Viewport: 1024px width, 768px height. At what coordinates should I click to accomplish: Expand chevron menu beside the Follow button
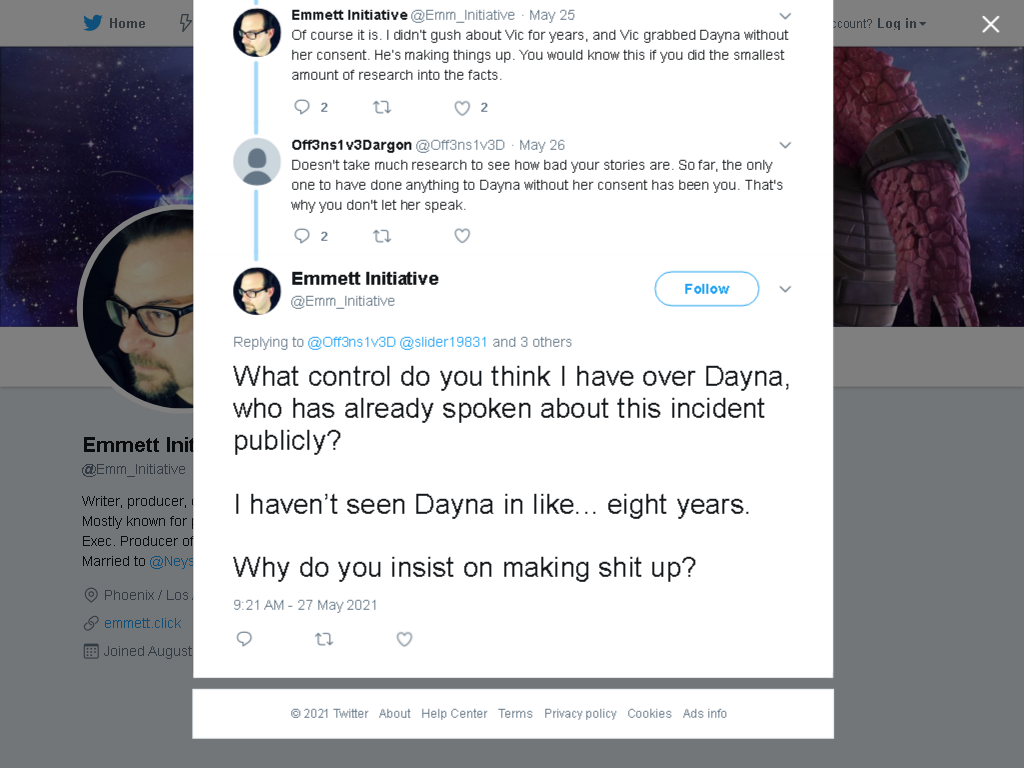(785, 289)
